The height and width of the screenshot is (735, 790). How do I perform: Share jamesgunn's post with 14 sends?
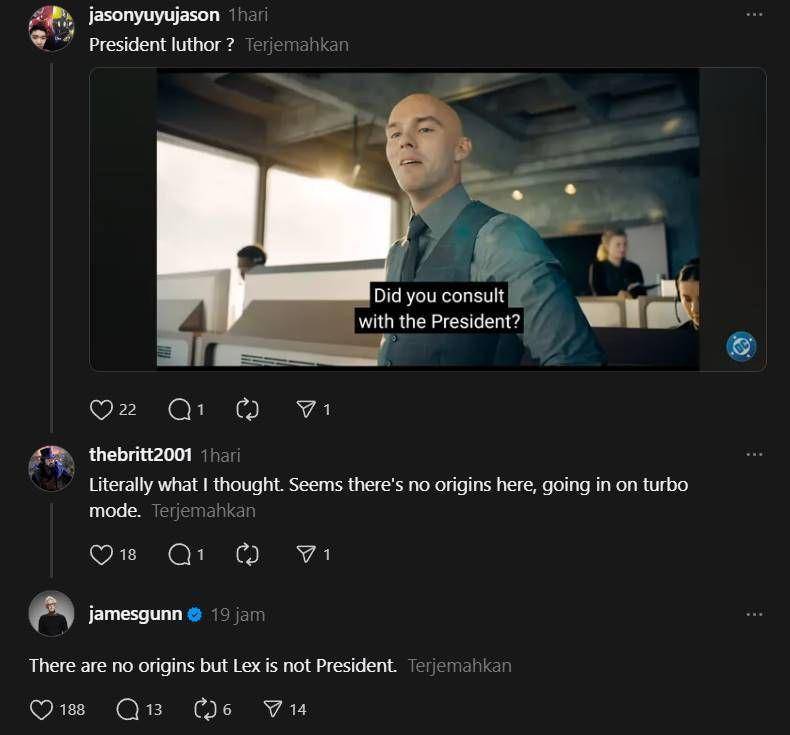tap(273, 710)
